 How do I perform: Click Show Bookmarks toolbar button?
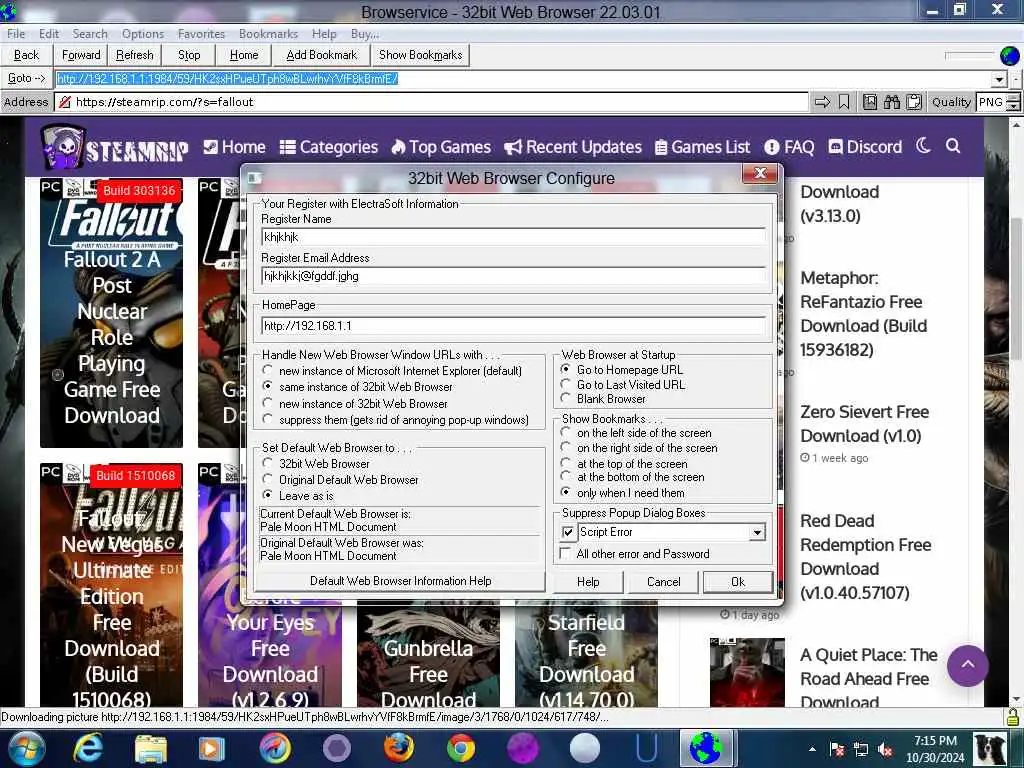pyautogui.click(x=421, y=55)
